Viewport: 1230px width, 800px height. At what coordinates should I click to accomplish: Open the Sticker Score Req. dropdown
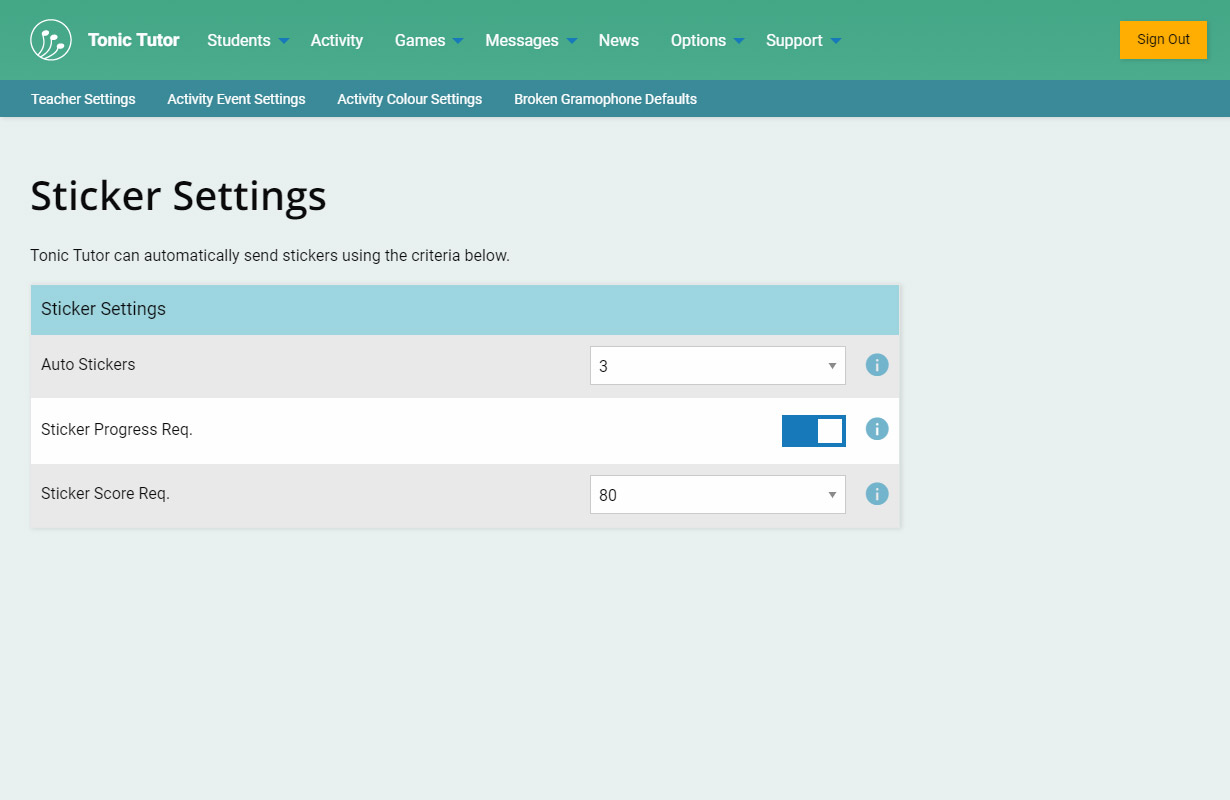717,495
